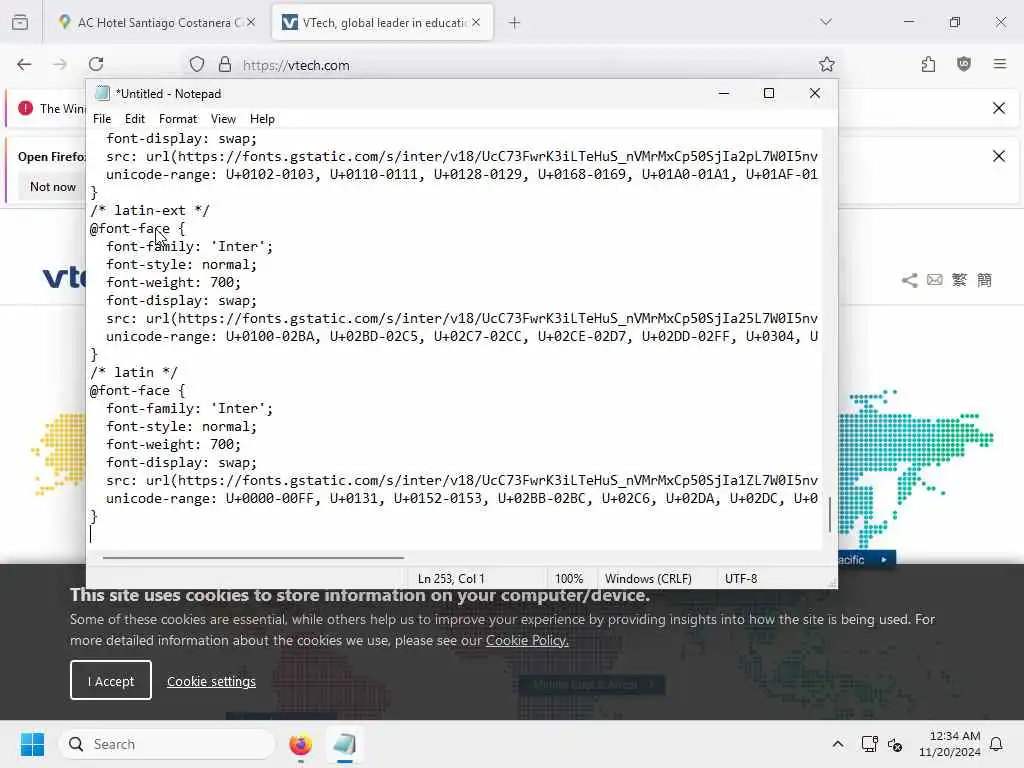Close the AC Hotel Santiago Costanera tab
The height and width of the screenshot is (768, 1024).
click(251, 22)
